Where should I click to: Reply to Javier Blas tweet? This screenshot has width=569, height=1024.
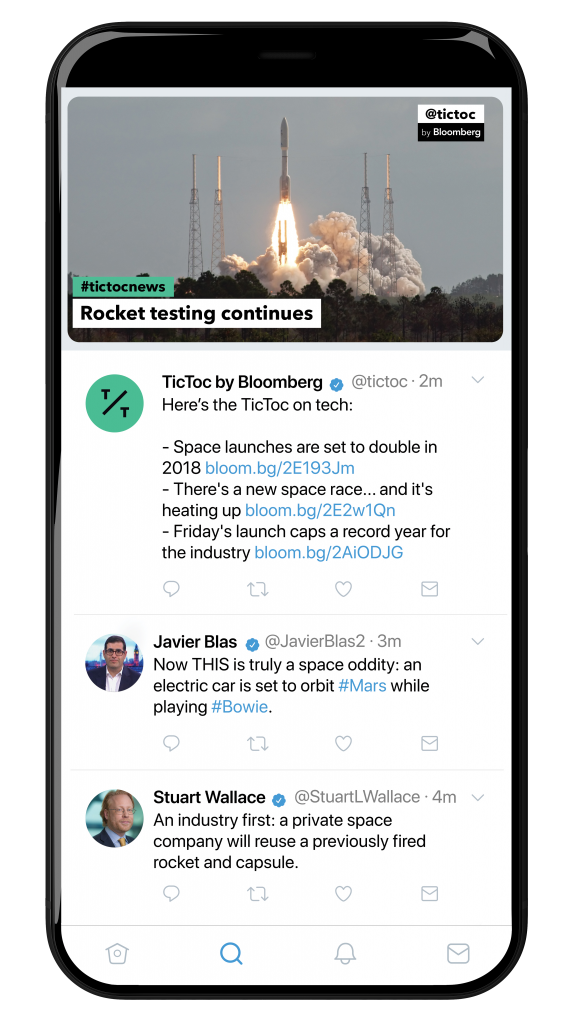171,743
